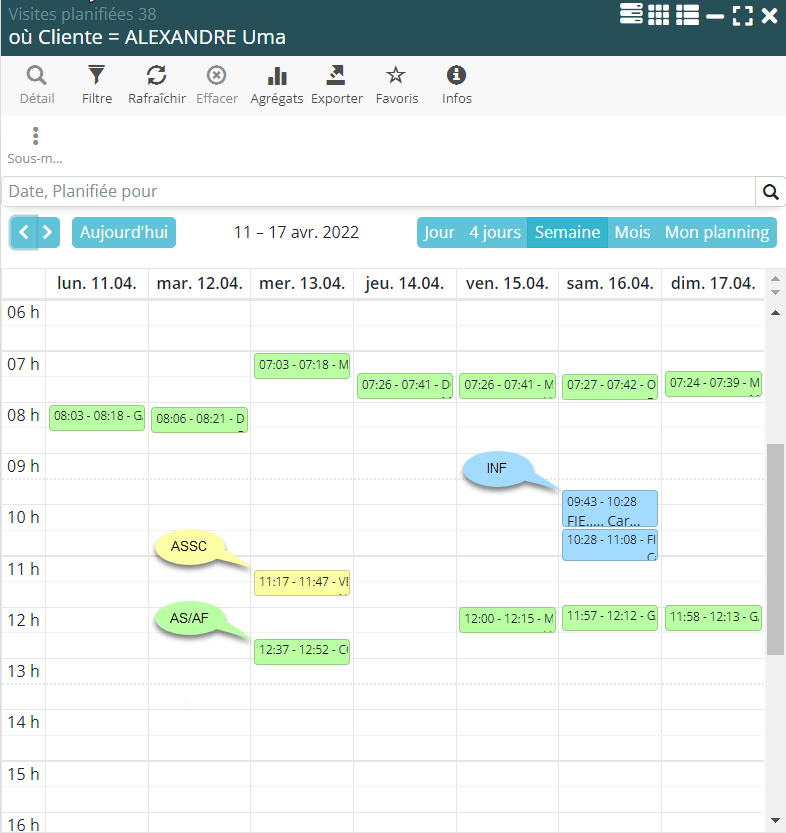Go to the previous week arrow

tap(24, 233)
